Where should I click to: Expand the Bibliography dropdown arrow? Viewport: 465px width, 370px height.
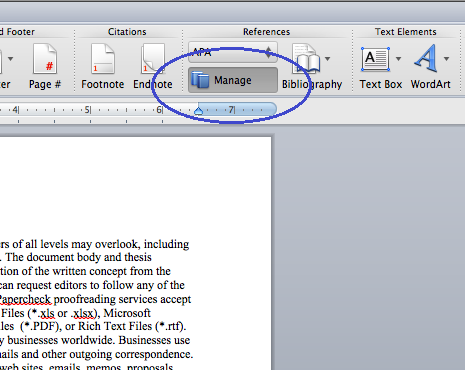[x=328, y=59]
